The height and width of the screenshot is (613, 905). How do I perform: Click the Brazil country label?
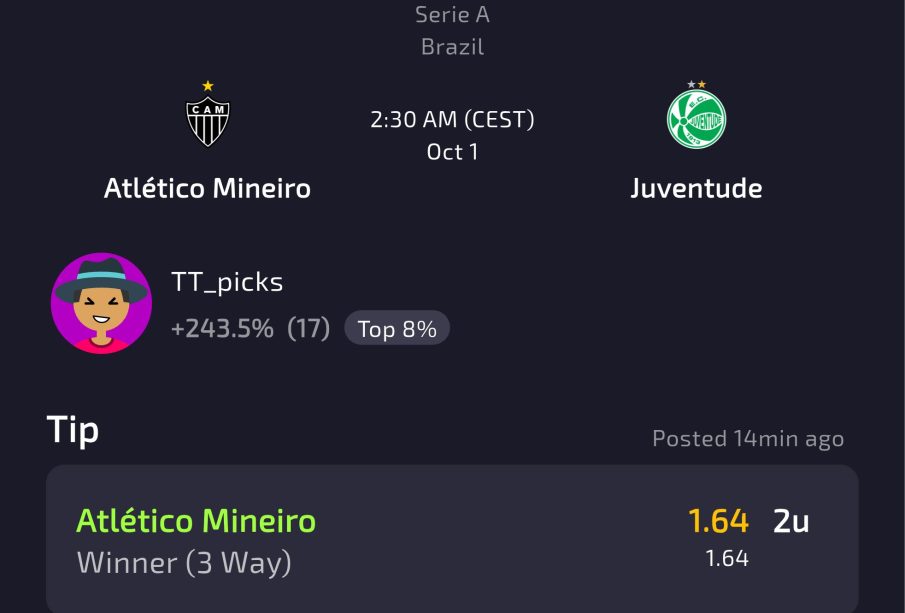tap(452, 47)
